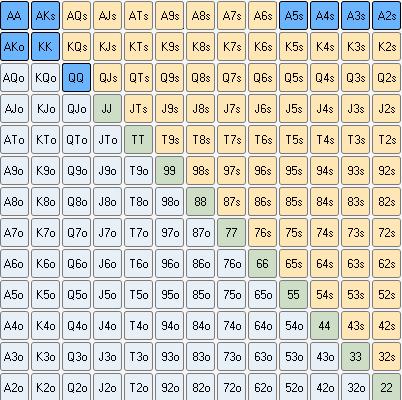This screenshot has width=402, height=400.
Task: Select the KQo offsuit cell
Action: point(45,77)
